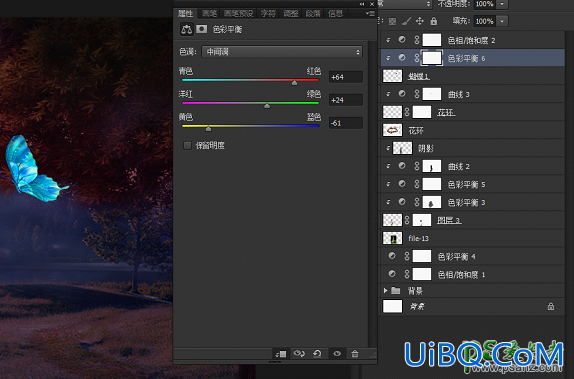This screenshot has height=379, width=574.
Task: Open the fill 100% dropdown arrow
Action: (x=502, y=21)
